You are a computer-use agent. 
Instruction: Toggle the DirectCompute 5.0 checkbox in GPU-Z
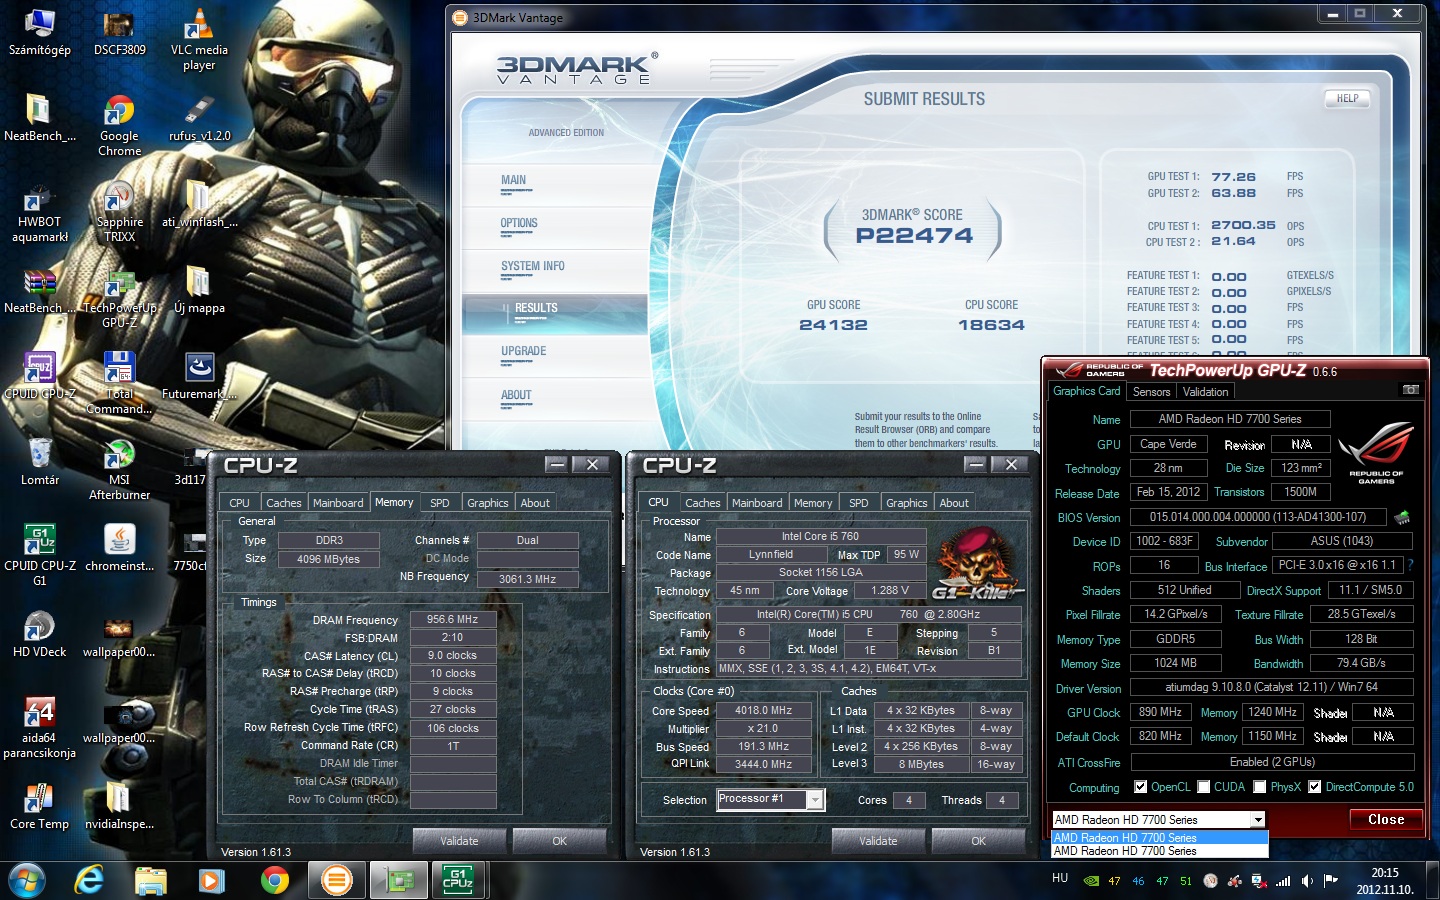1315,787
